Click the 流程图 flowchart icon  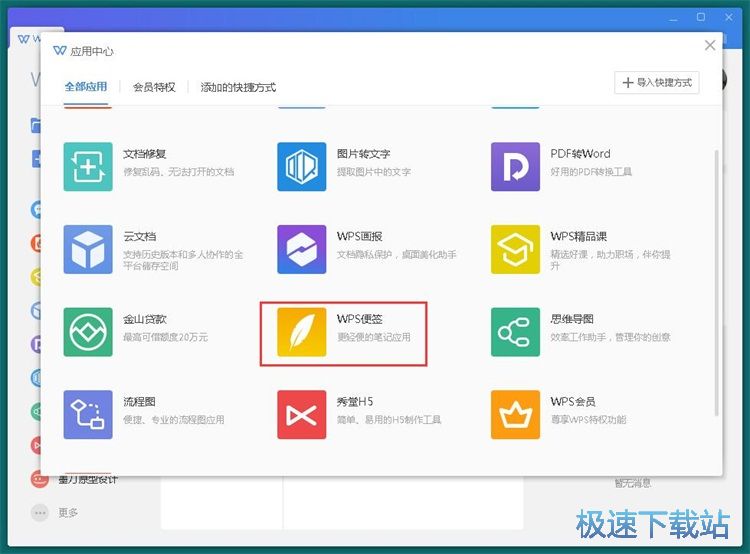pos(88,415)
